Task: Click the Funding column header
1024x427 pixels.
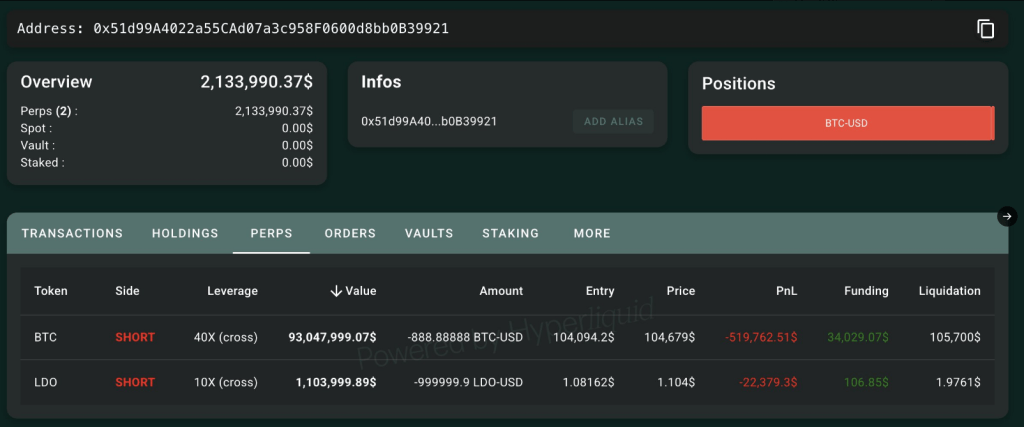Action: 866,291
